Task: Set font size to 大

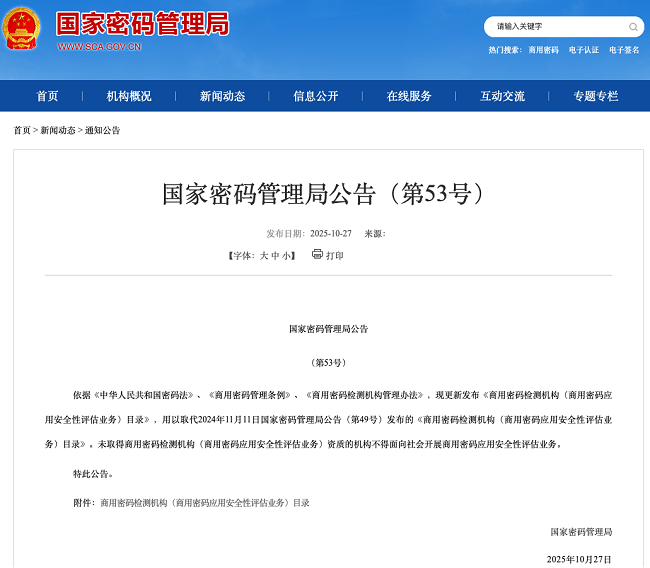Action: click(x=264, y=256)
